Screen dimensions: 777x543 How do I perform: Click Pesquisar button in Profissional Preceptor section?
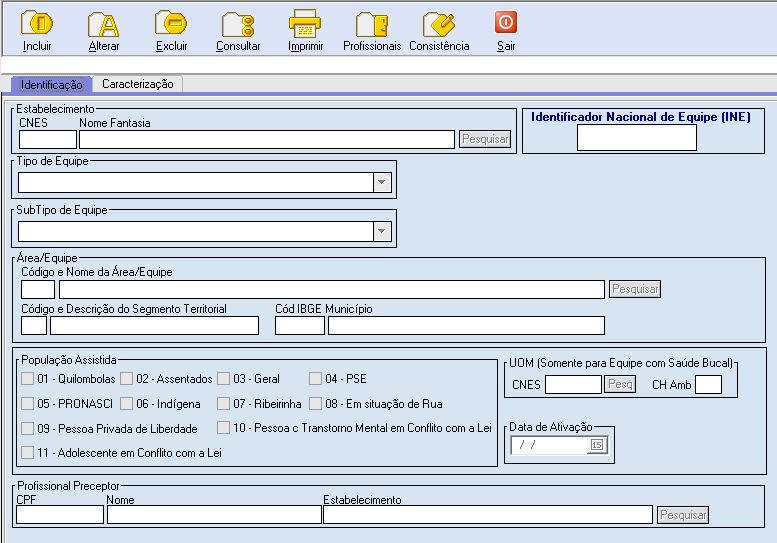pos(683,515)
